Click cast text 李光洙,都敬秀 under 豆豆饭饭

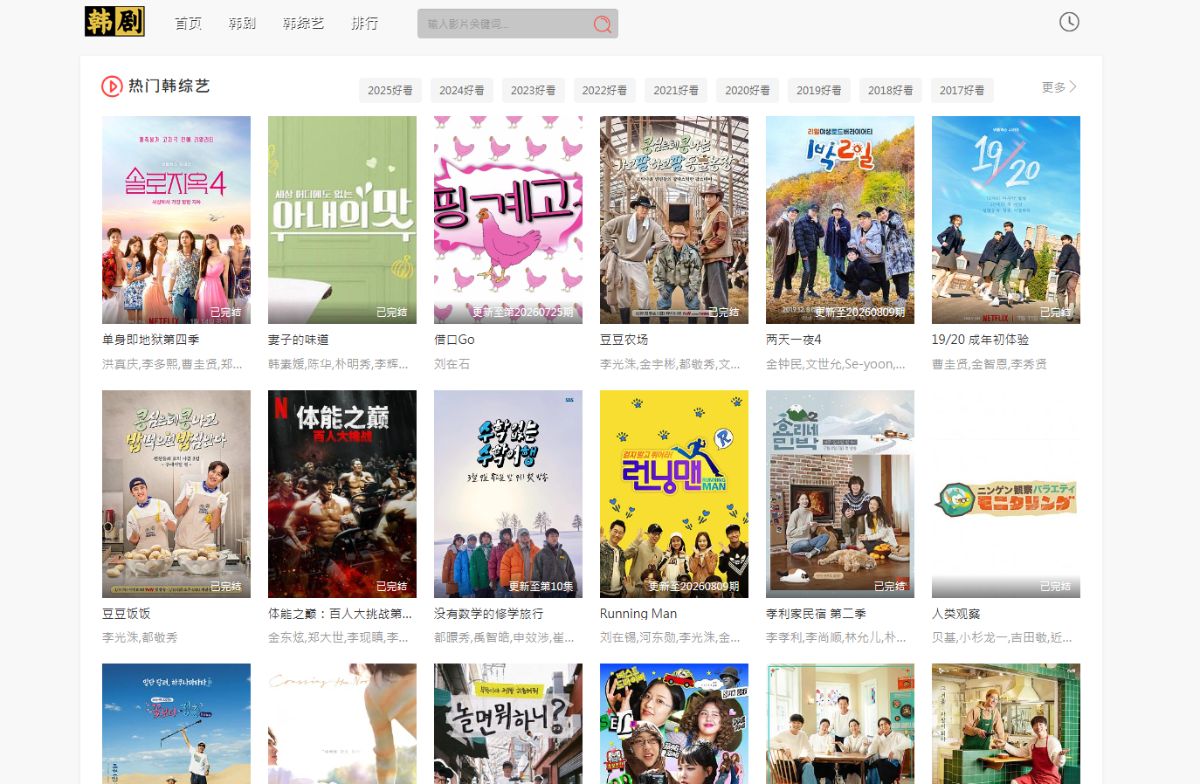tap(140, 637)
